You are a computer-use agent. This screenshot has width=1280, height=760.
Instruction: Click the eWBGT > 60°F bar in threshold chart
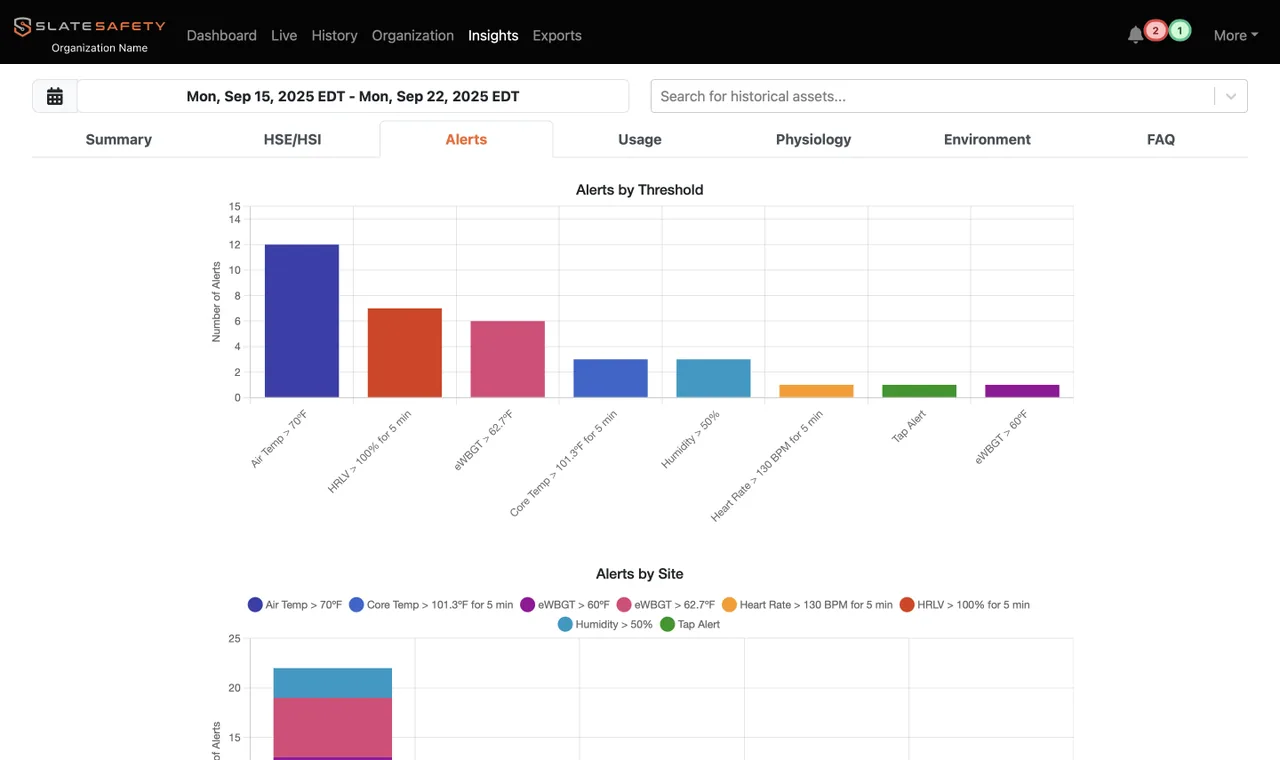(x=1022, y=391)
